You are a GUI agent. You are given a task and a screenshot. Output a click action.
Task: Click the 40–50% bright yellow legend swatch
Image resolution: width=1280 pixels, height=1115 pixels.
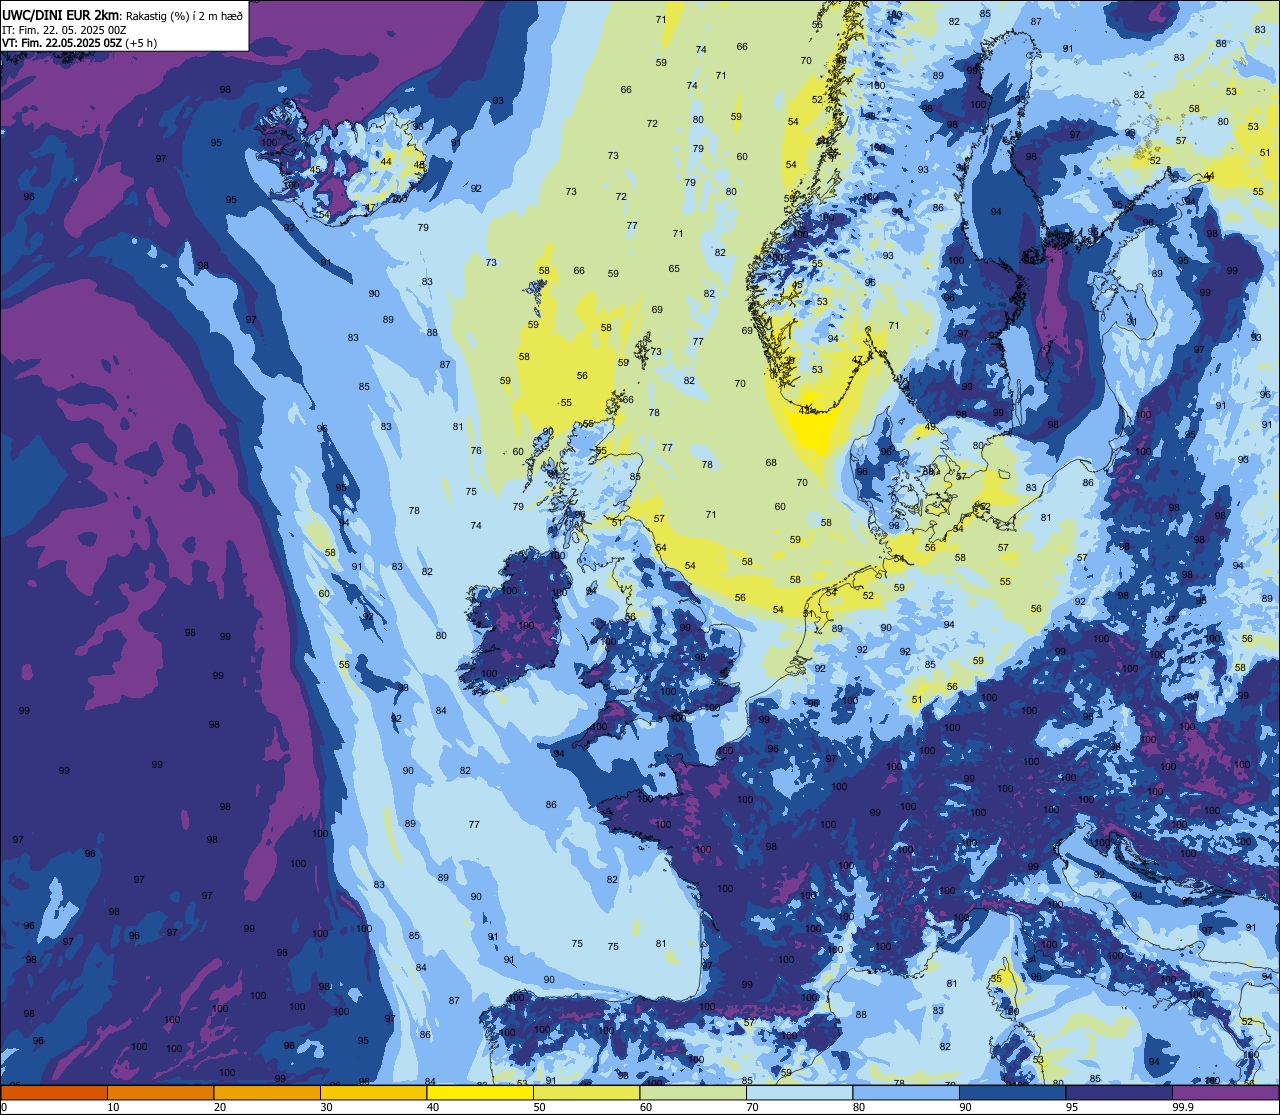pos(480,1092)
